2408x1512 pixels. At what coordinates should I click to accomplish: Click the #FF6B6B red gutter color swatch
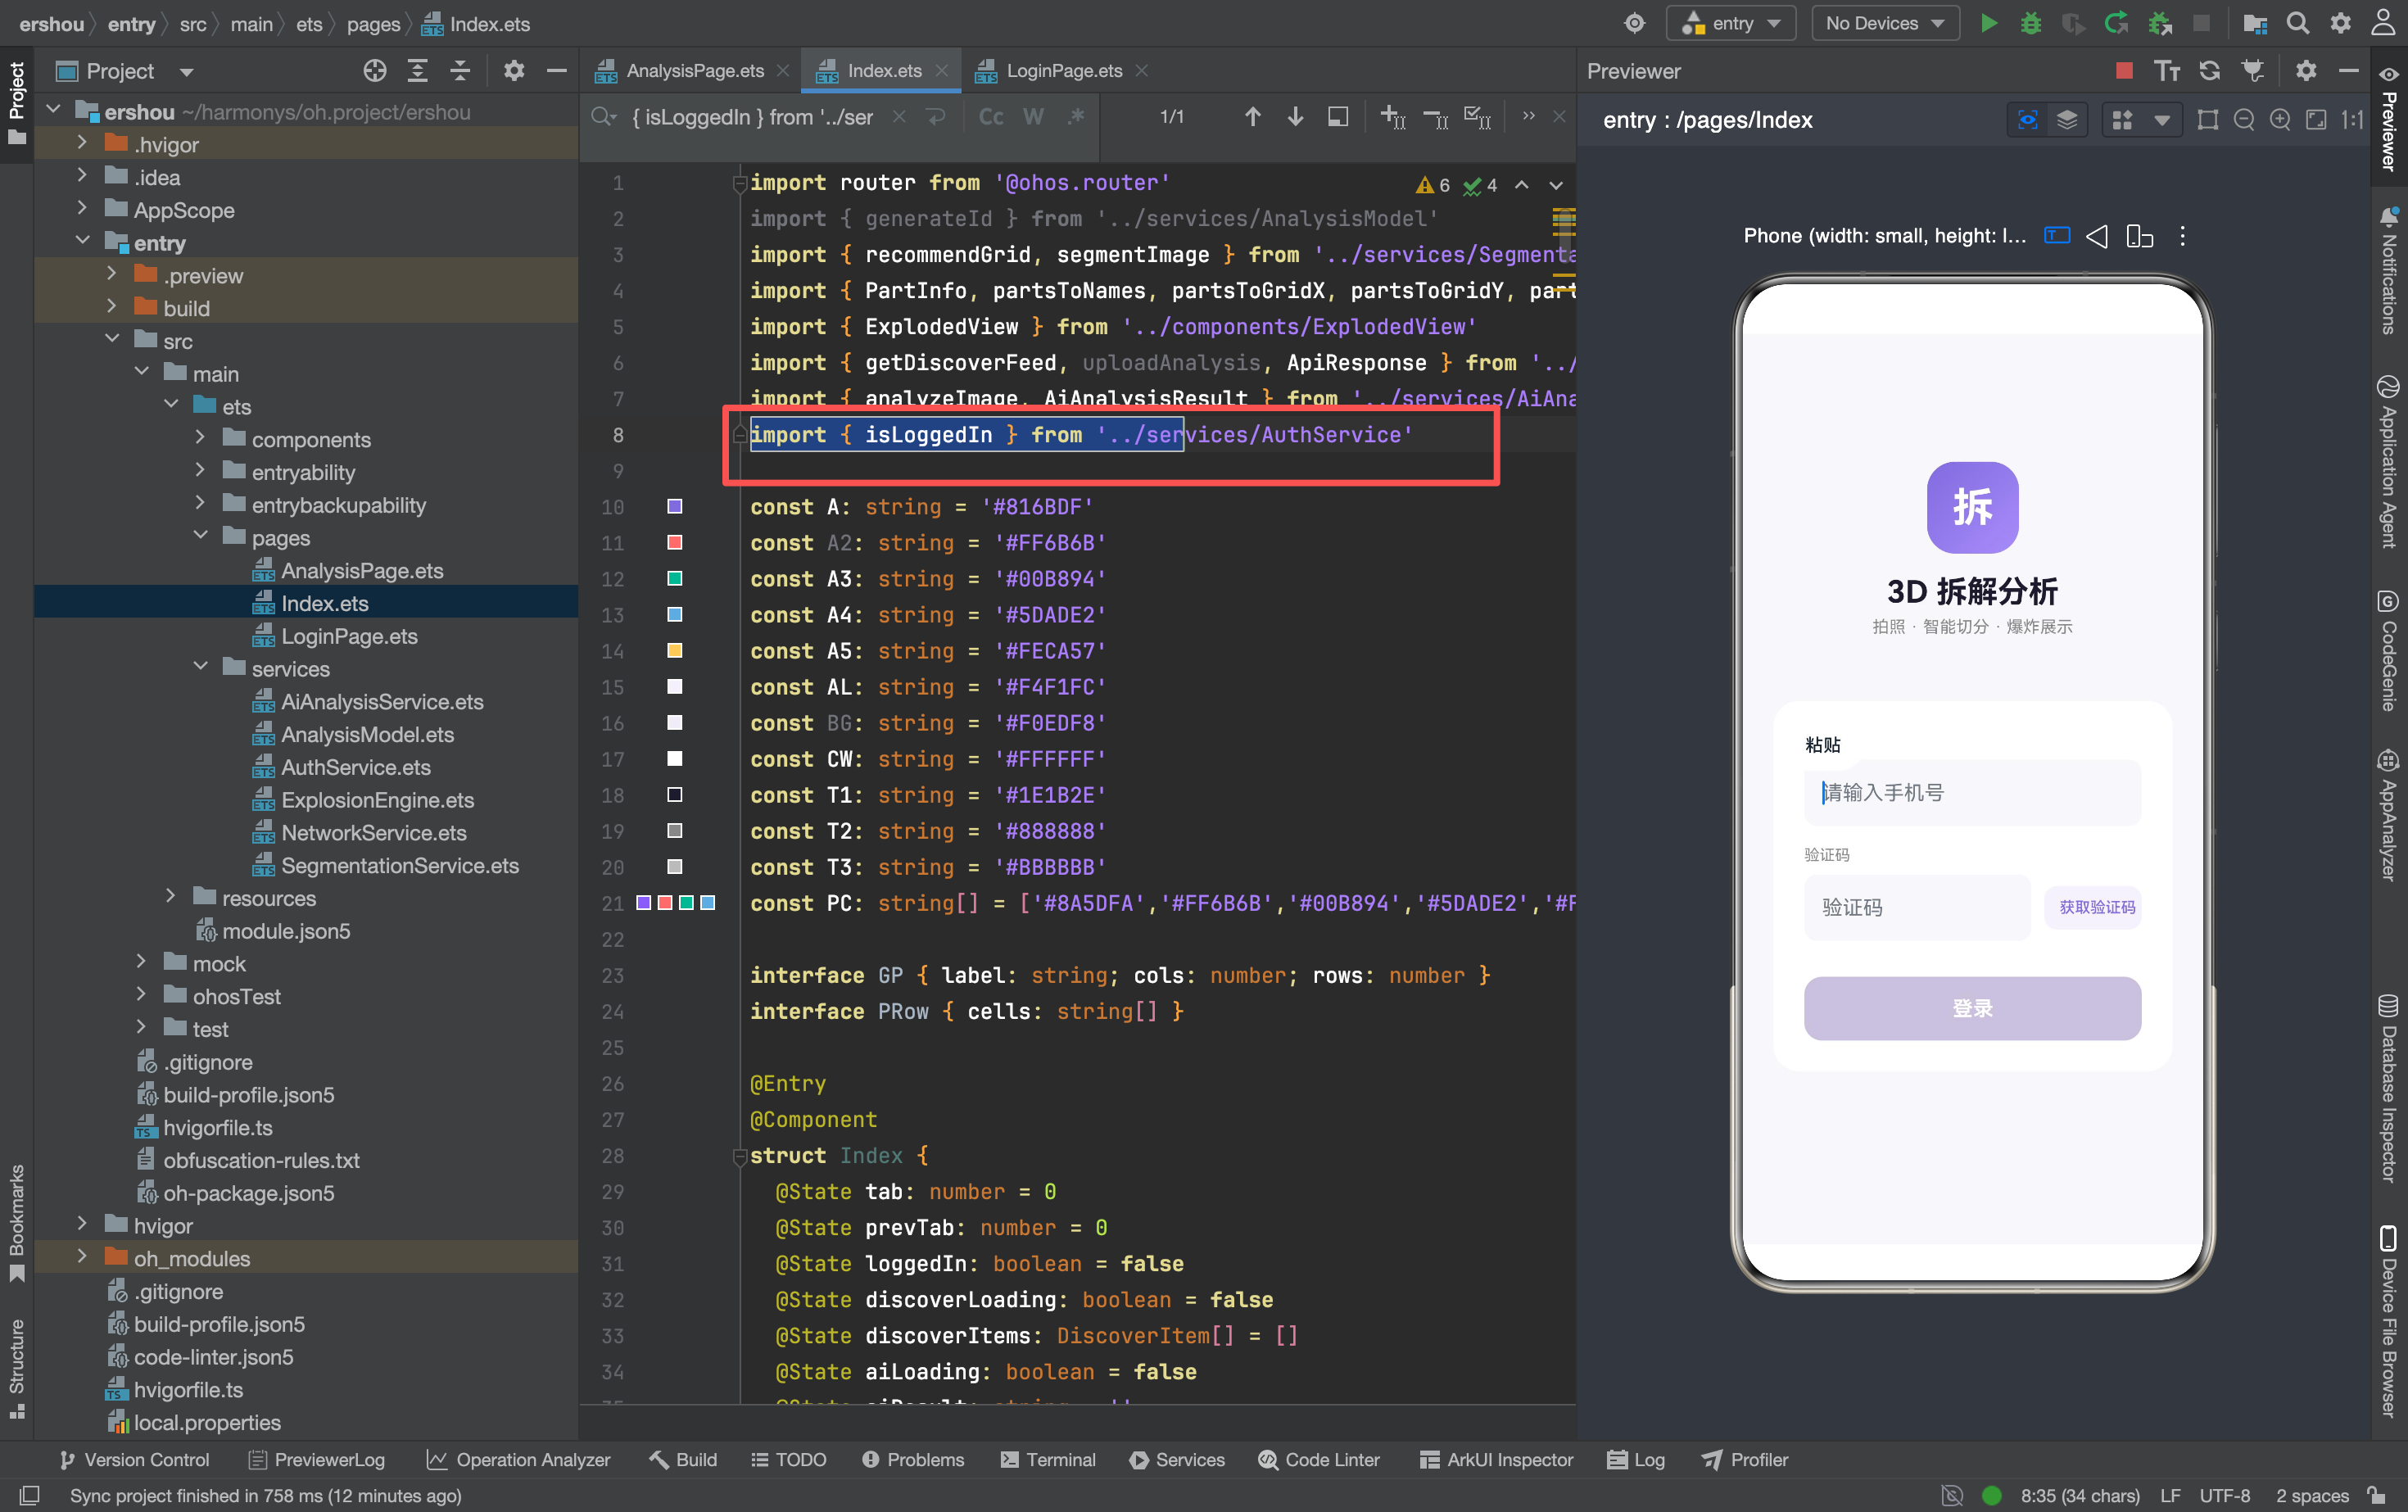coord(675,542)
